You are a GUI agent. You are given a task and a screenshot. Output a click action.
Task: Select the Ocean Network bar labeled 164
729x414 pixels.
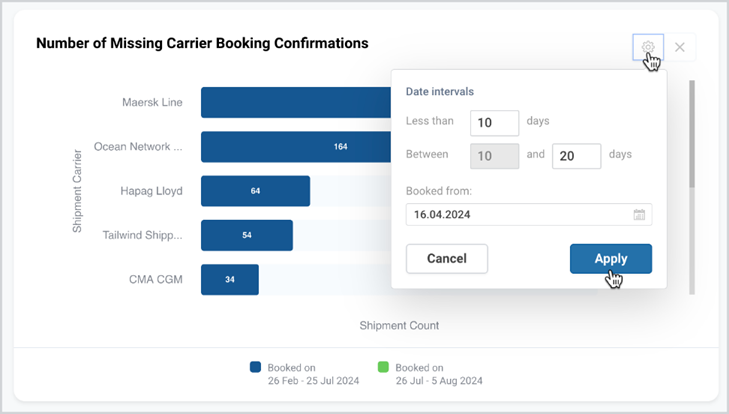pos(296,147)
